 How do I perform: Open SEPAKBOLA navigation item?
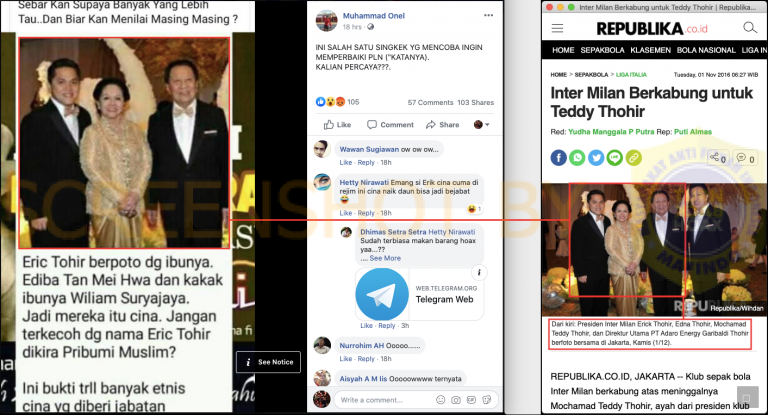pos(602,50)
